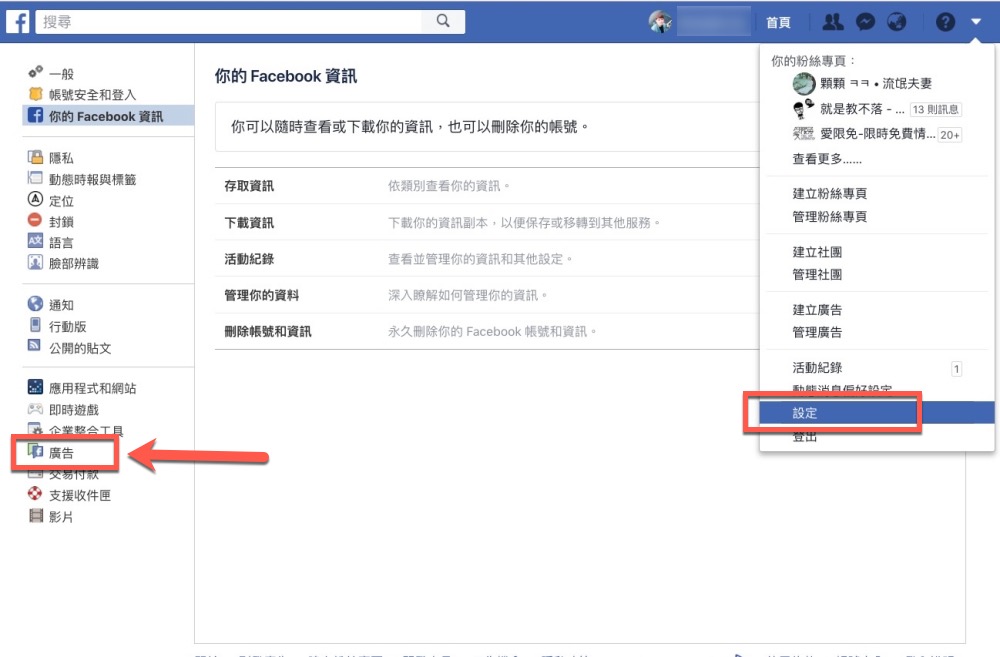
Task: Open 愛限免-限時免費情 page
Action: [877, 134]
